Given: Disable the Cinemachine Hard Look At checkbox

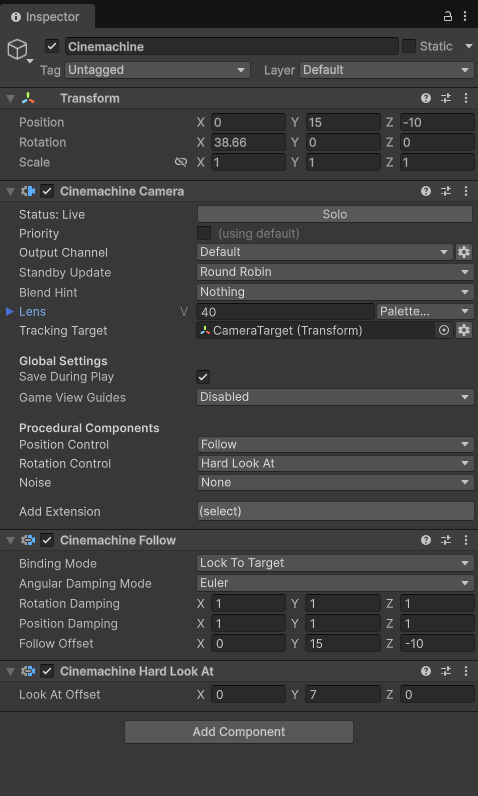Looking at the screenshot, I should click(47, 671).
